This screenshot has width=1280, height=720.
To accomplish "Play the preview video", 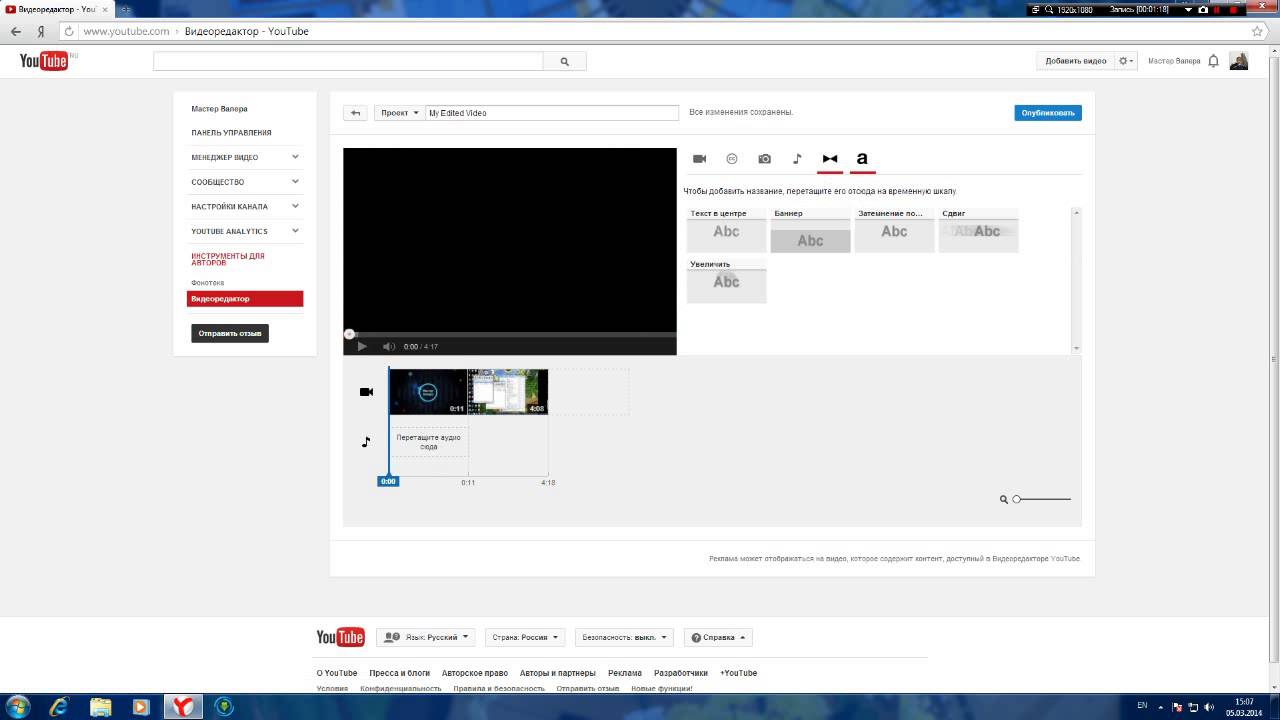I will (x=362, y=346).
